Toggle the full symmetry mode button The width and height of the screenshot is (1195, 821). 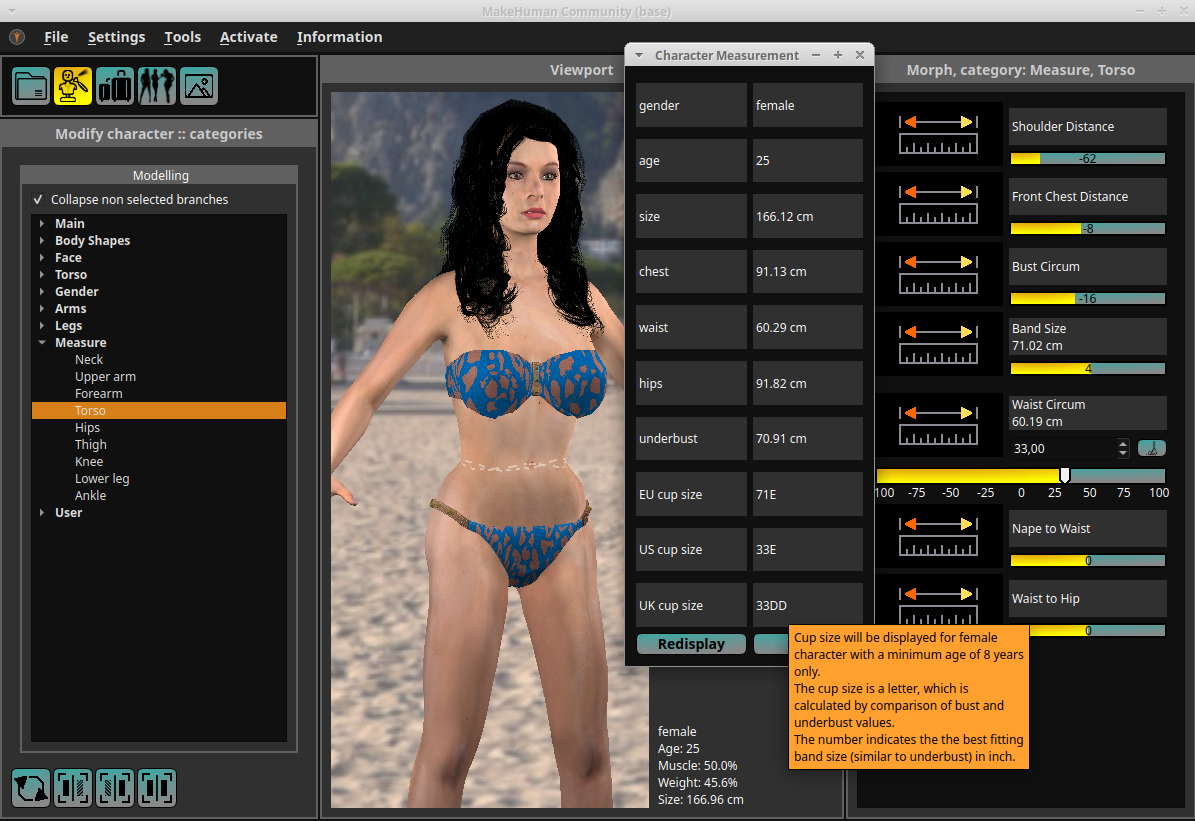(157, 788)
